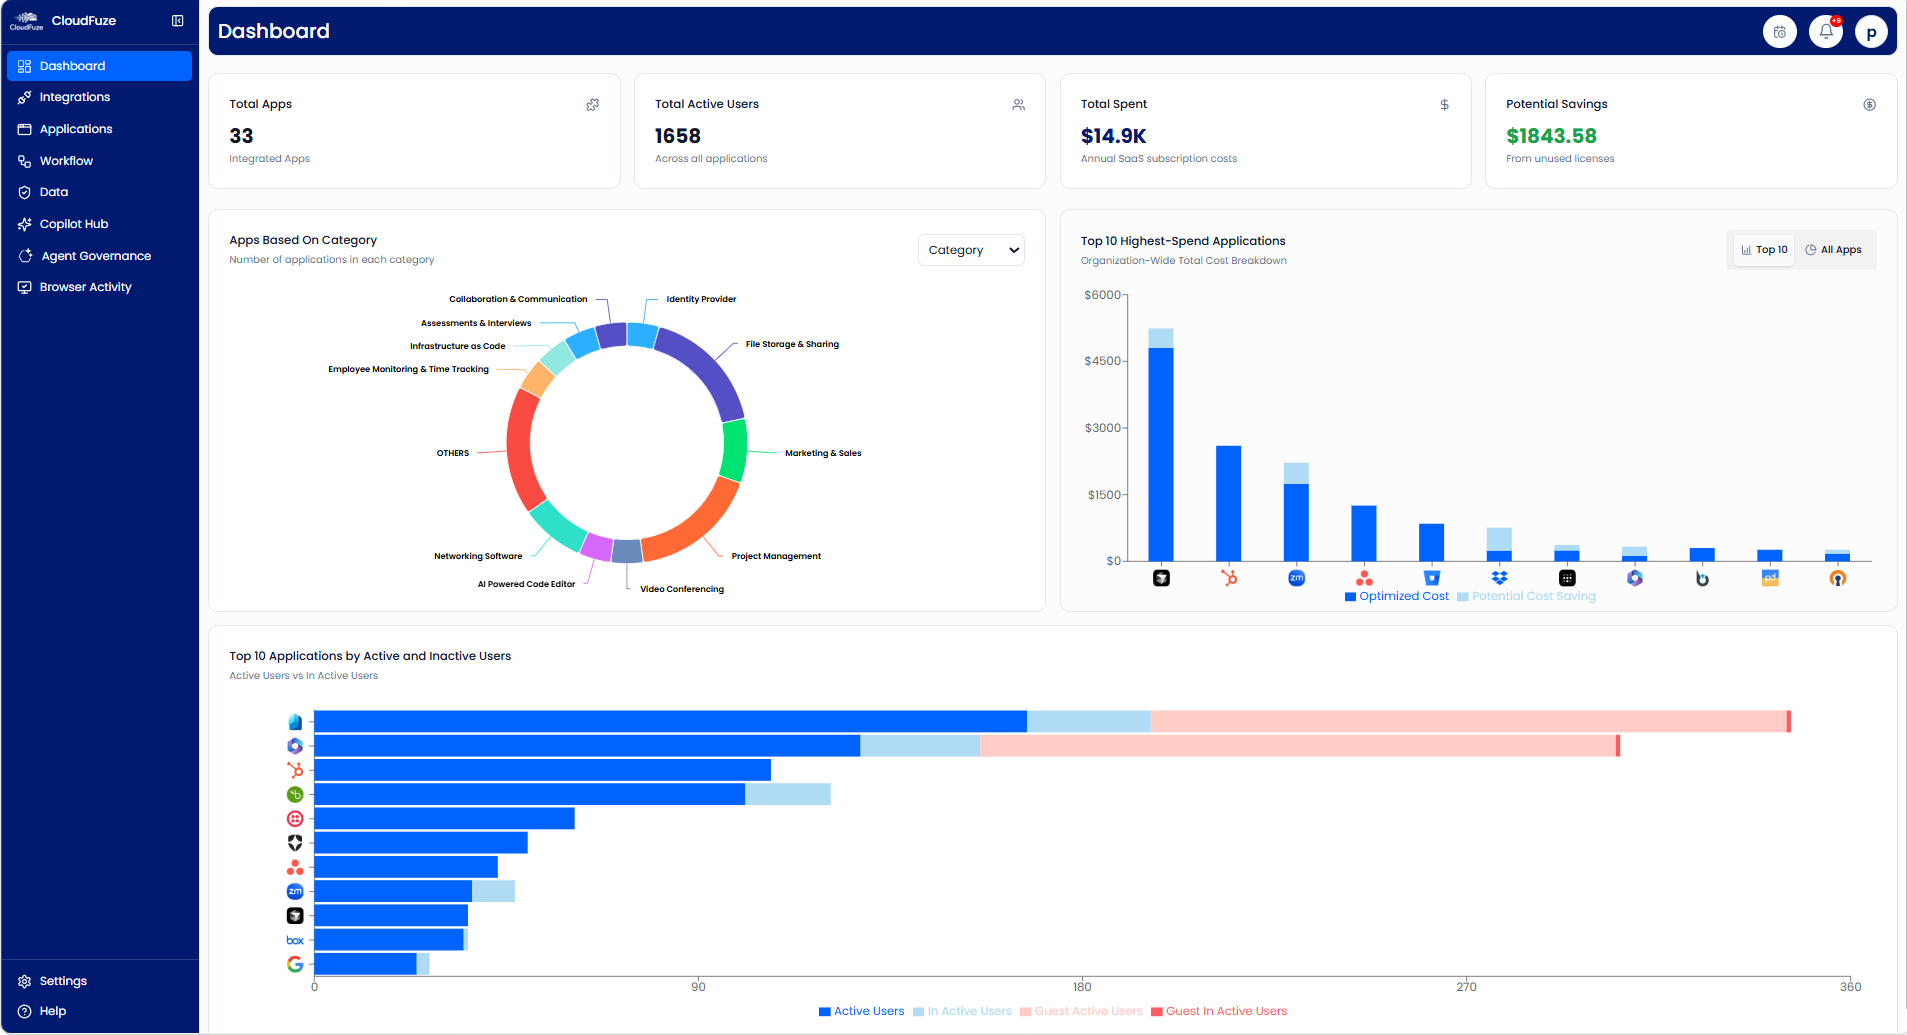Viewport: 1907px width, 1035px height.
Task: Open the user profile avatar P
Action: tap(1872, 32)
